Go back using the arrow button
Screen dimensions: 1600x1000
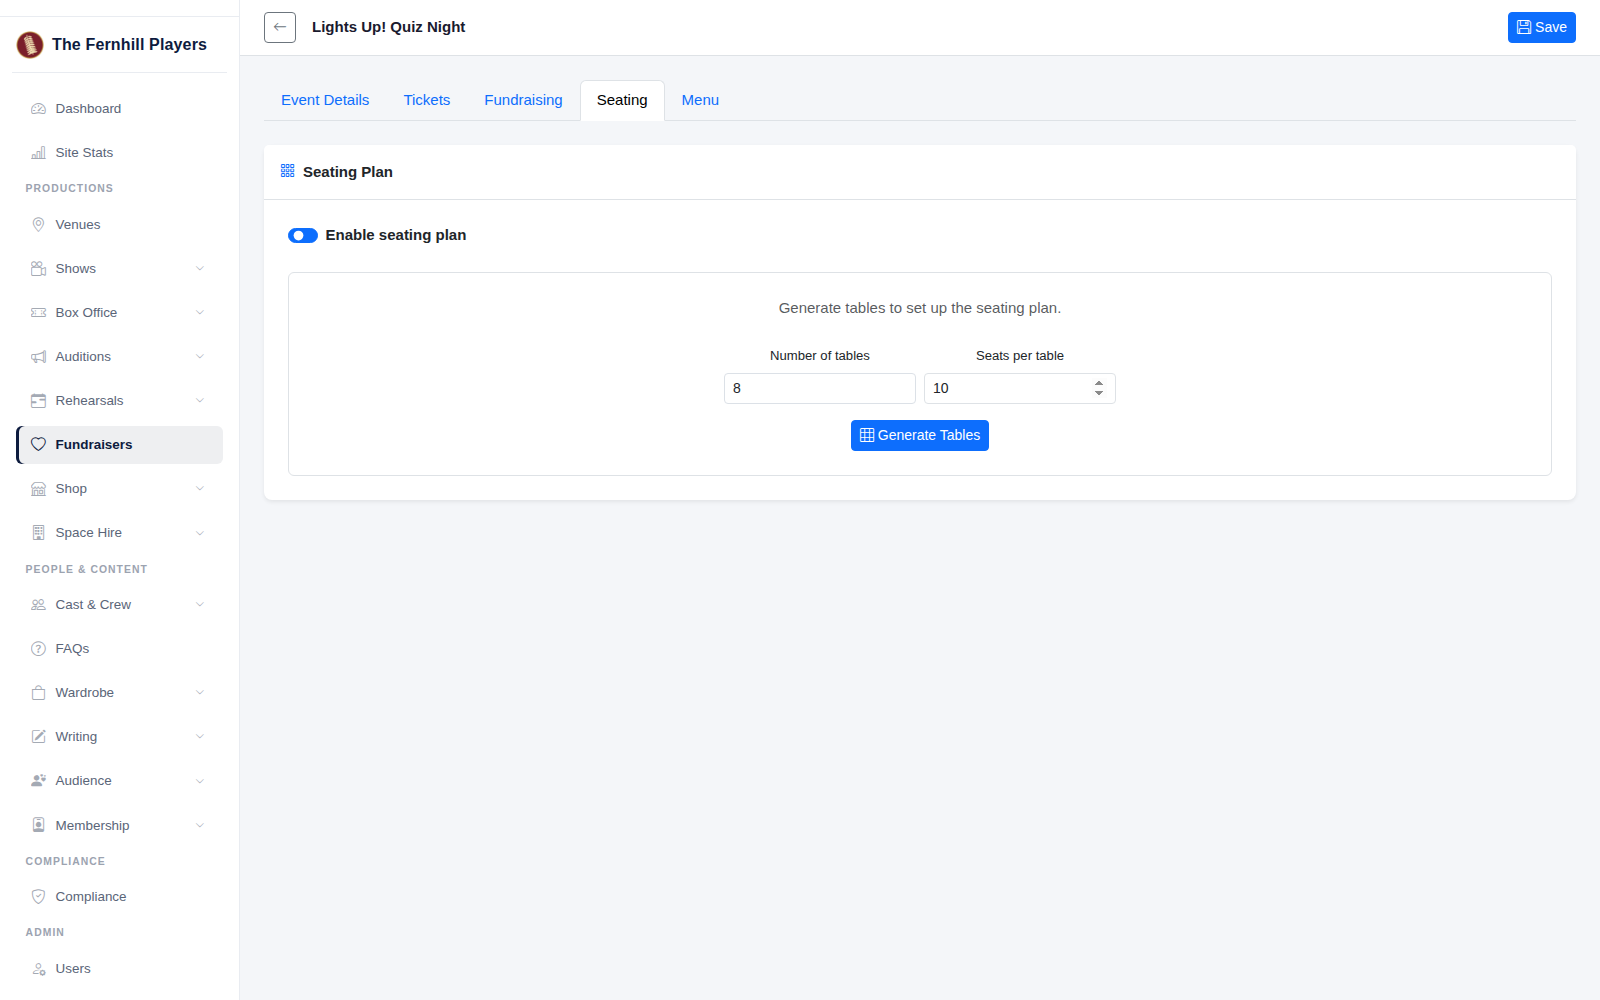click(280, 27)
